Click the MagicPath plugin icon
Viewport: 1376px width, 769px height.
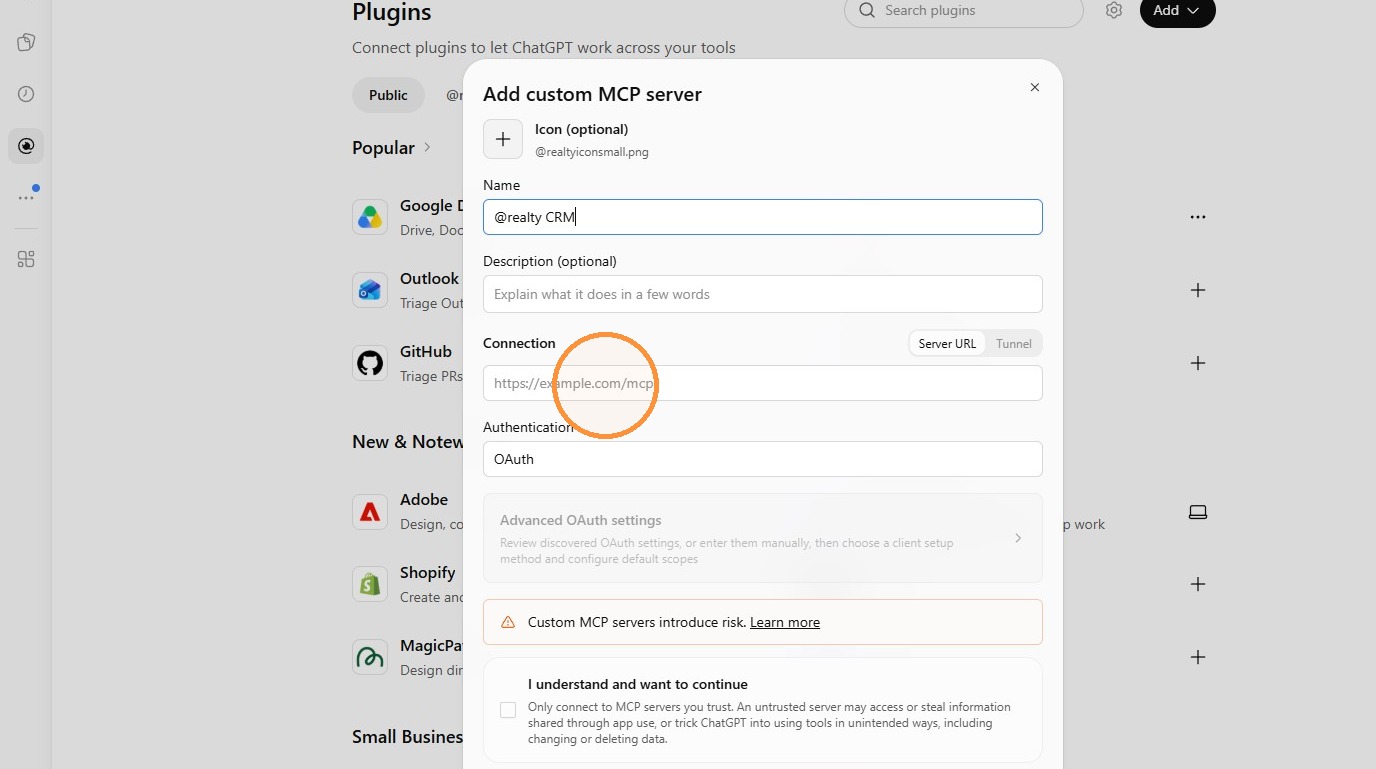tap(370, 657)
